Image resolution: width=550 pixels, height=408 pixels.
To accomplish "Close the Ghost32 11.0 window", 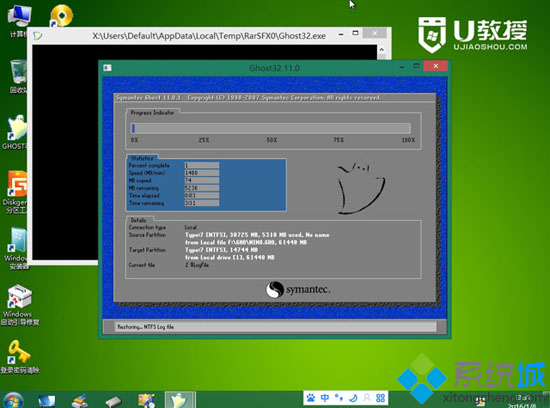I will point(436,66).
